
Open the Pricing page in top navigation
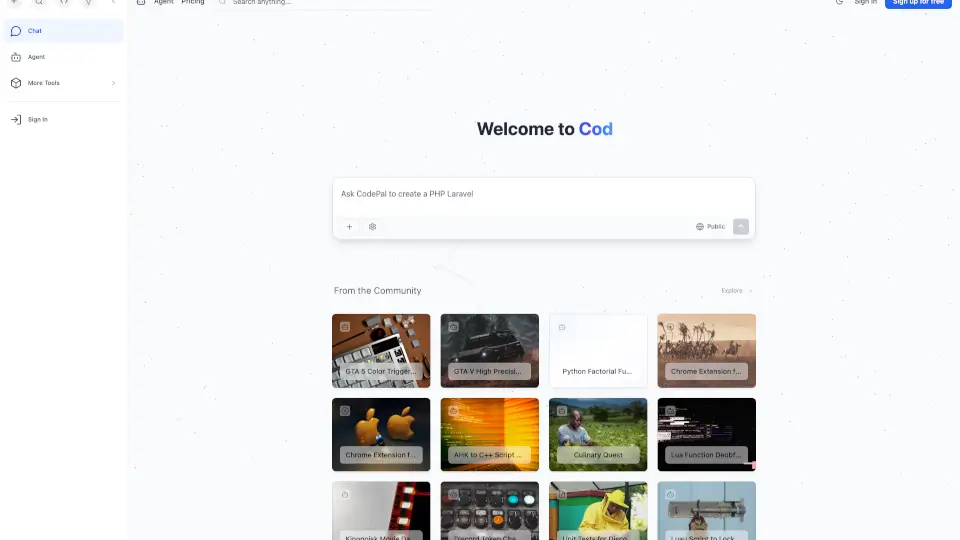click(193, 3)
